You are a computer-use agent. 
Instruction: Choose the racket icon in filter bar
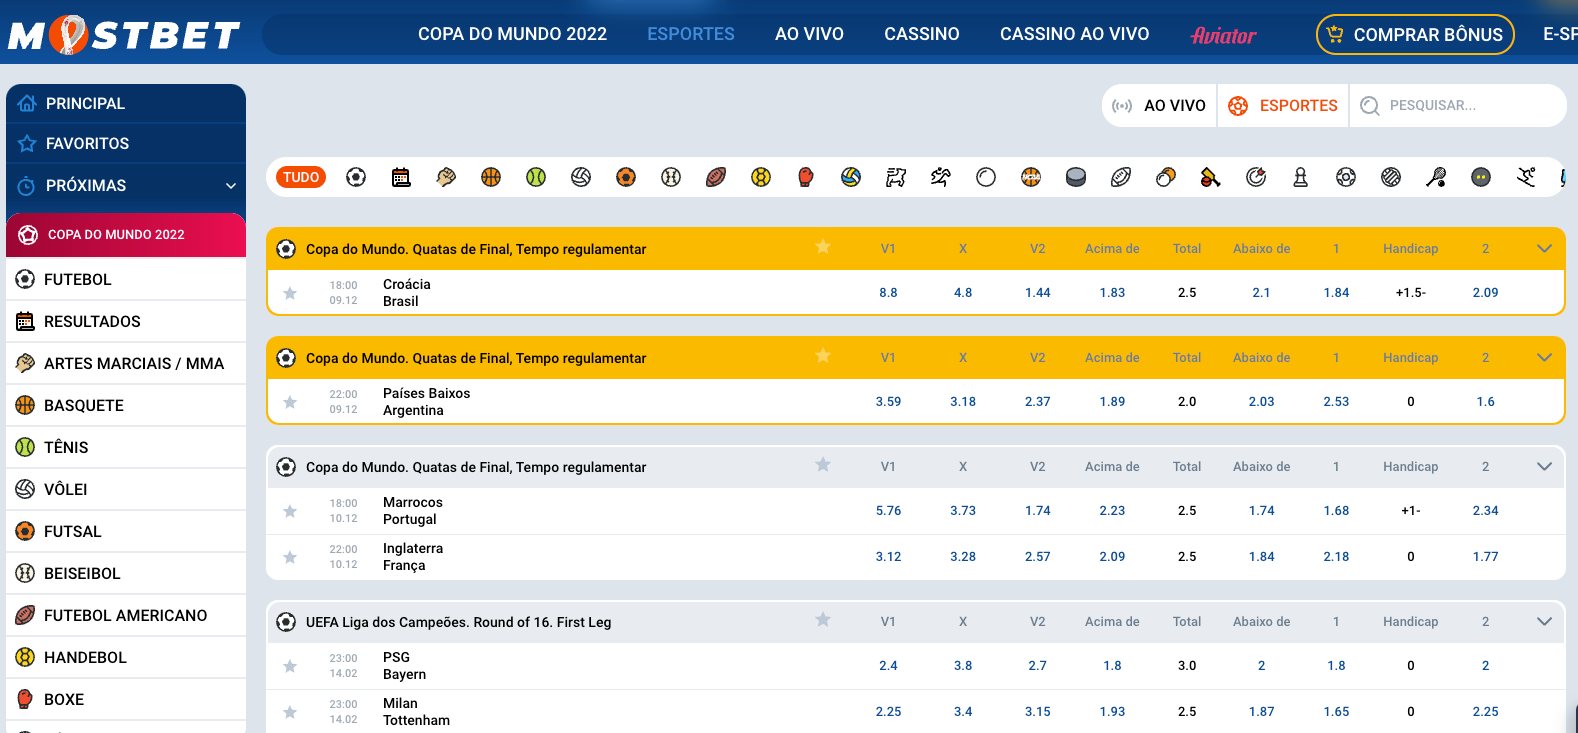point(1436,177)
